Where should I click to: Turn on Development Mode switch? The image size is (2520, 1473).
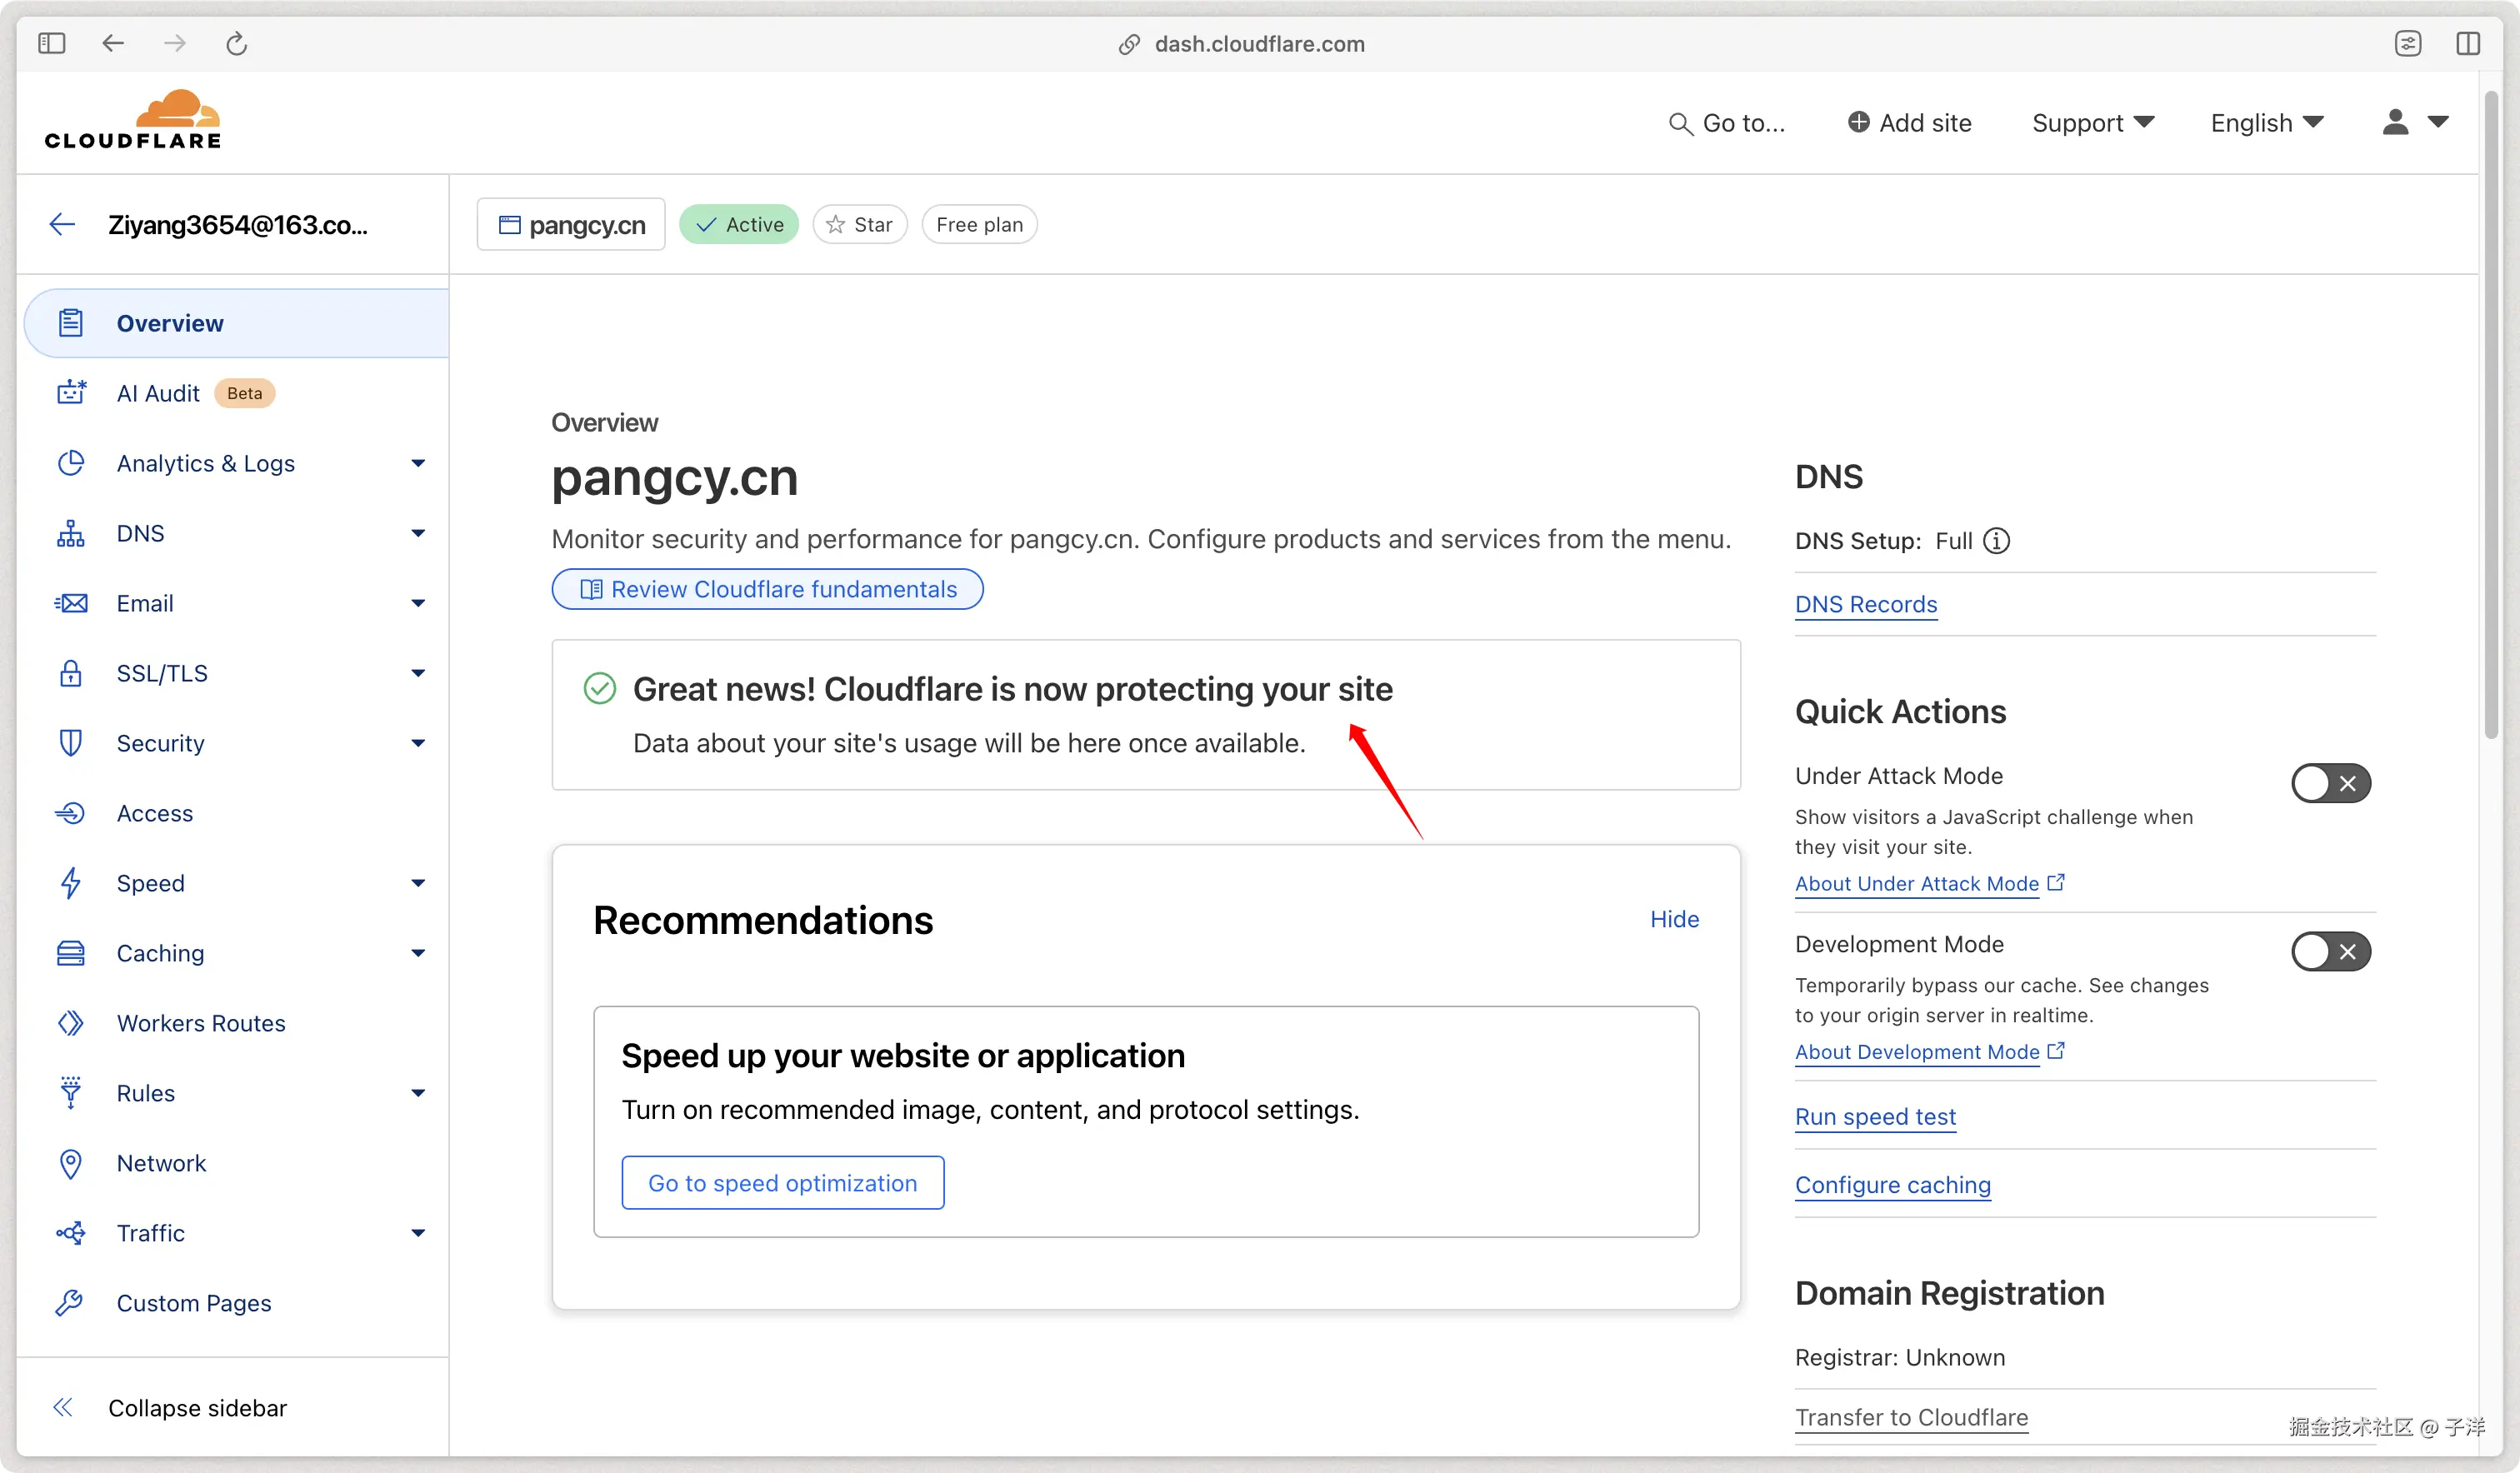click(2330, 951)
